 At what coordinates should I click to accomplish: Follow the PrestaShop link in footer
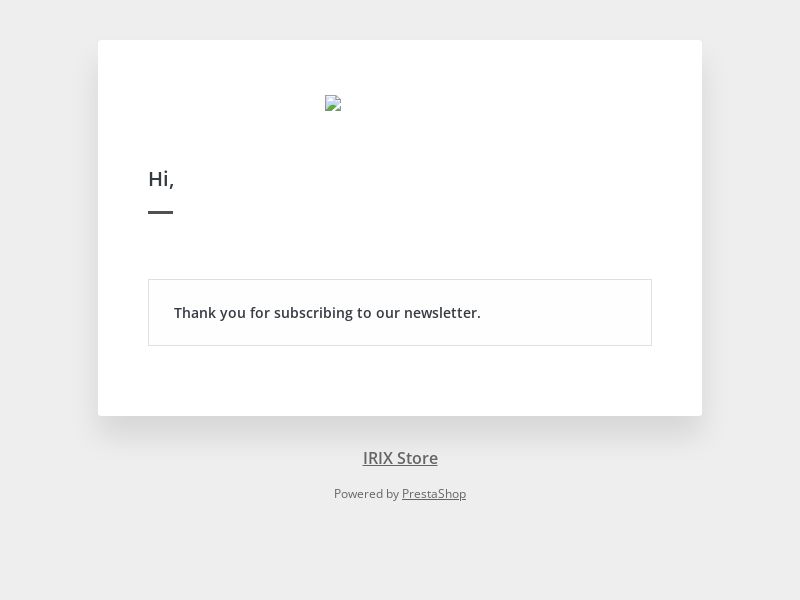click(x=434, y=494)
